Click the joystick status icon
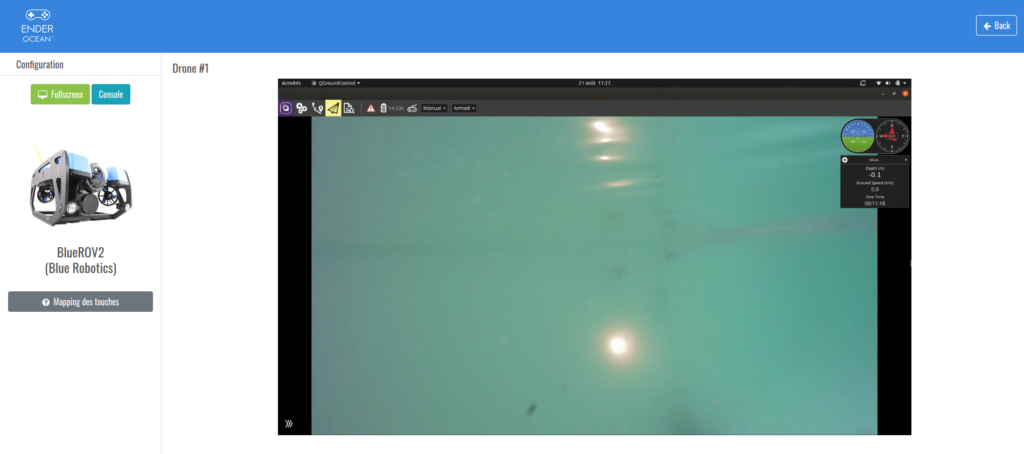Viewport: 1024px width, 454px height. click(411, 108)
